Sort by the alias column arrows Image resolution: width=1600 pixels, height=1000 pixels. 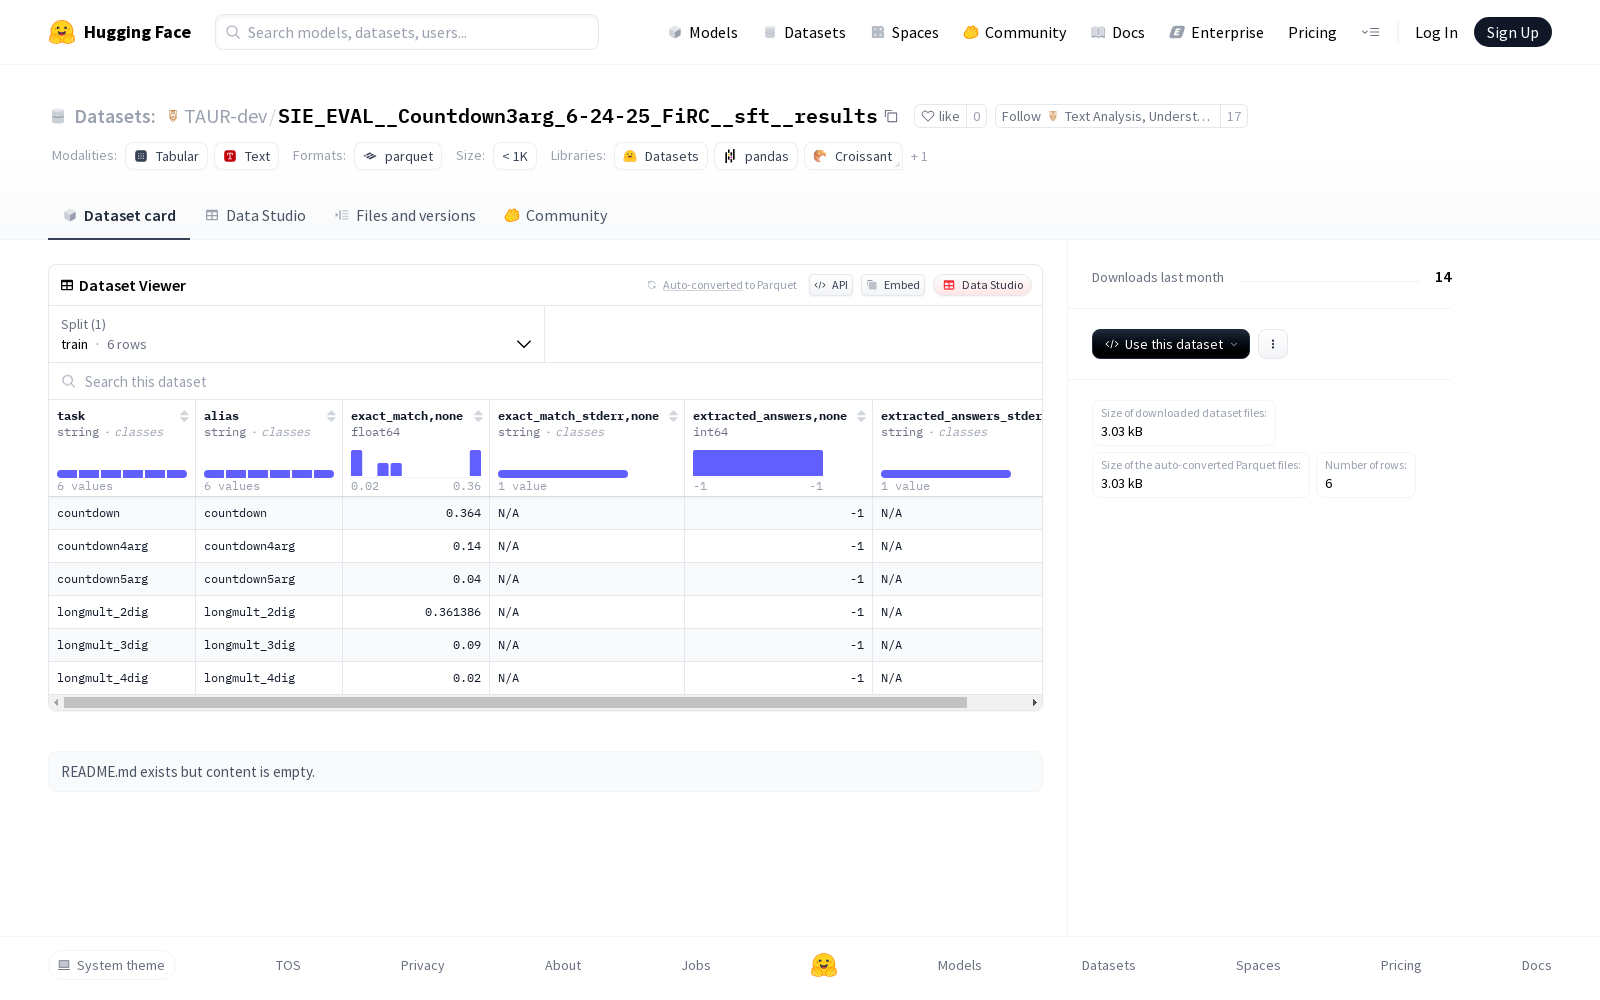pos(331,416)
